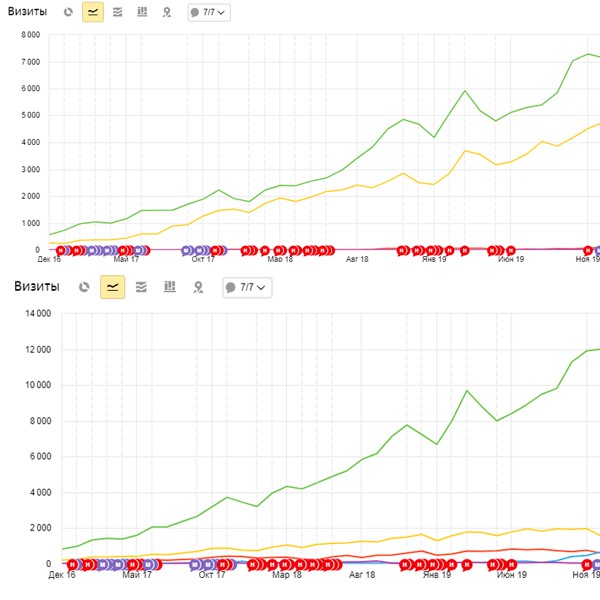This screenshot has width=600, height=600.
Task: Switch bottom Визиты chart to pie view
Action: click(x=84, y=287)
